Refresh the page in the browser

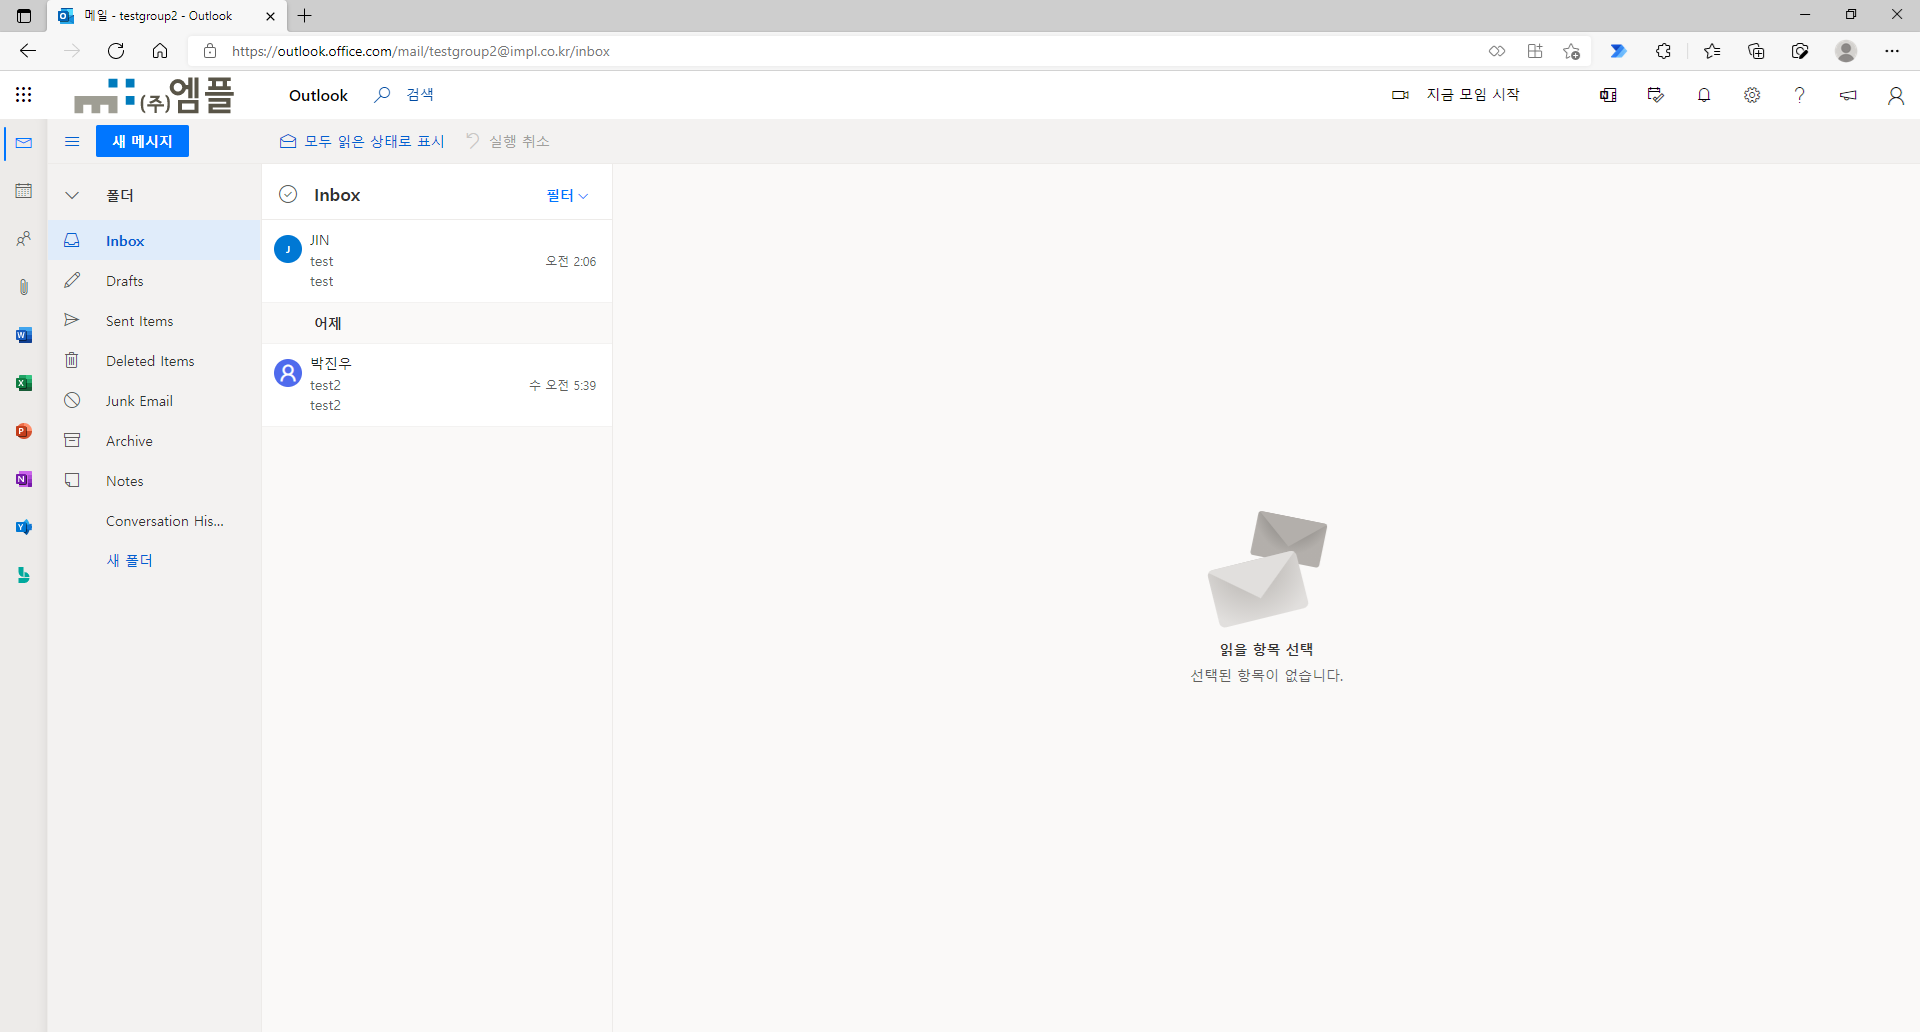(116, 51)
